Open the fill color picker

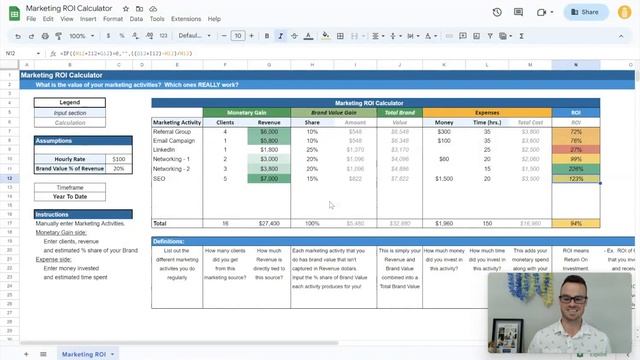tap(326, 36)
